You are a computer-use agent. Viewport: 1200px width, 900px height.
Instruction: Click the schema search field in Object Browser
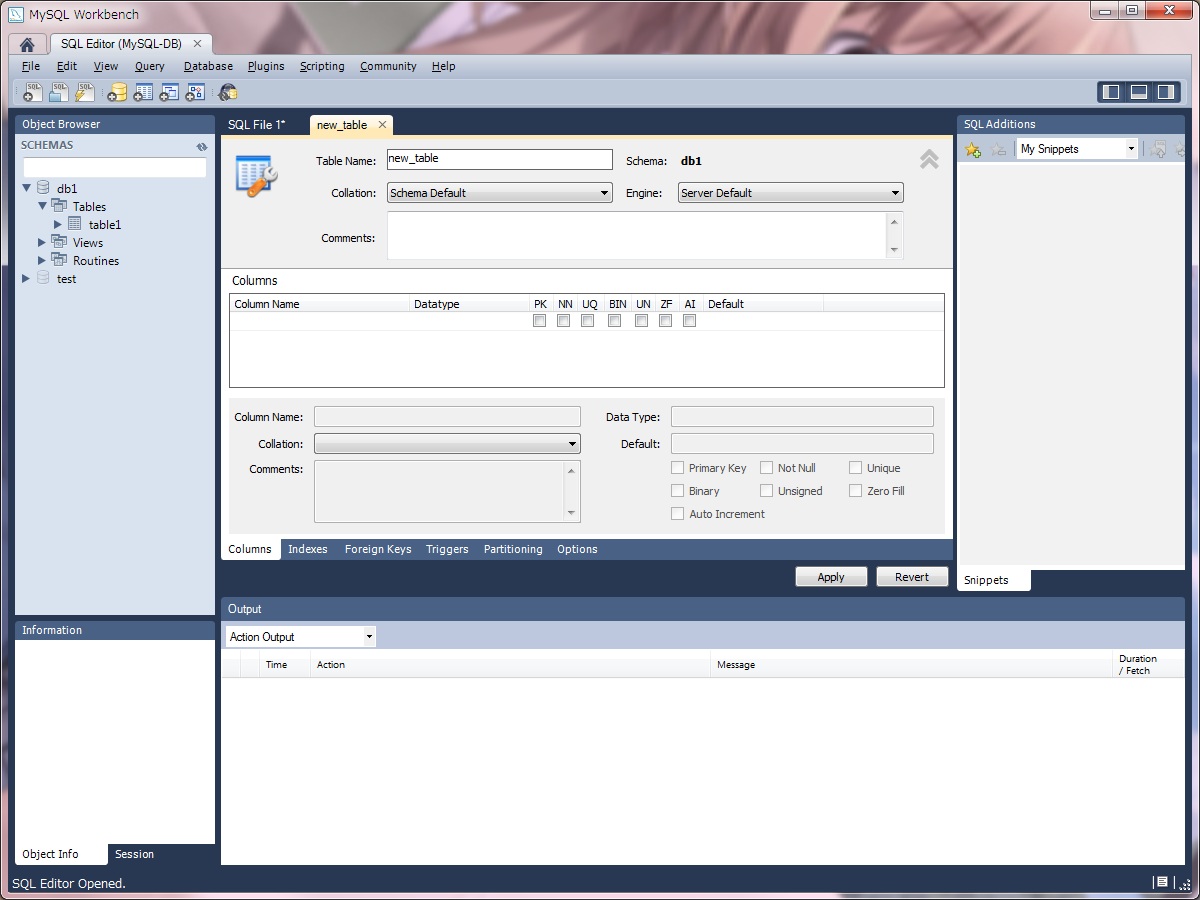click(115, 167)
